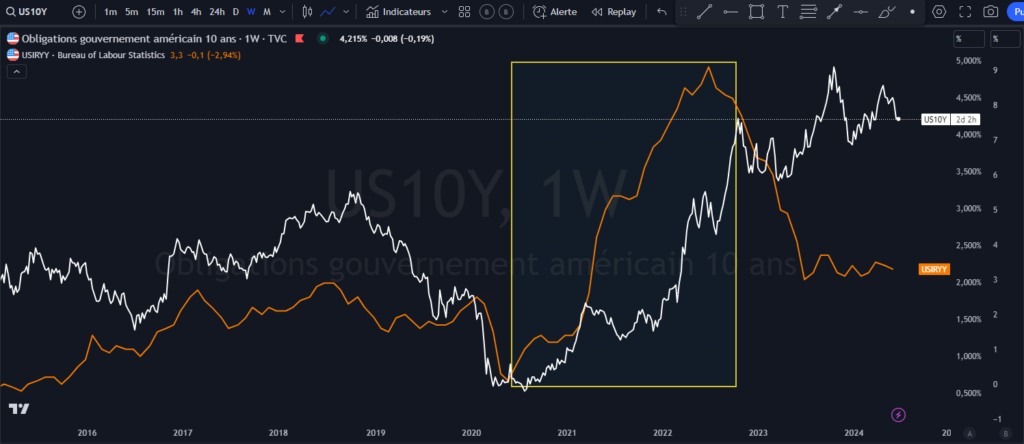The width and height of the screenshot is (1024, 444).
Task: Select the horizontal ray tool
Action: 730,12
